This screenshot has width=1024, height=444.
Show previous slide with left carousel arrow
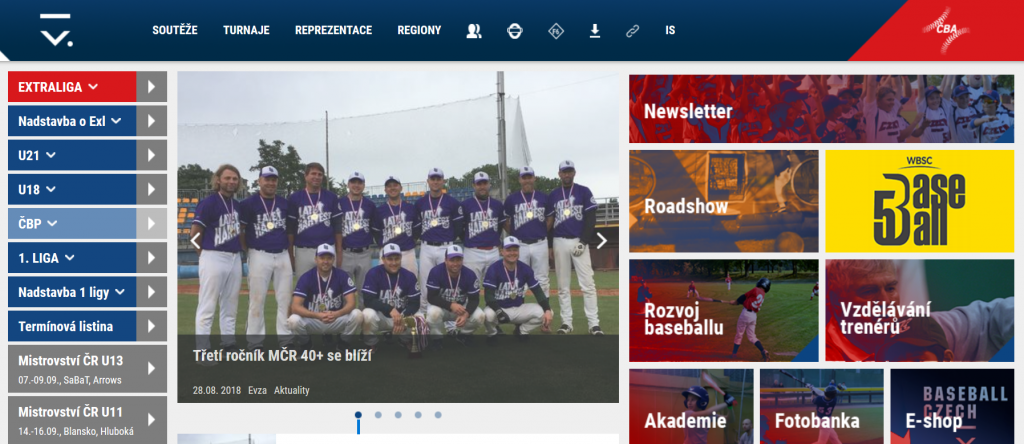pyautogui.click(x=196, y=240)
